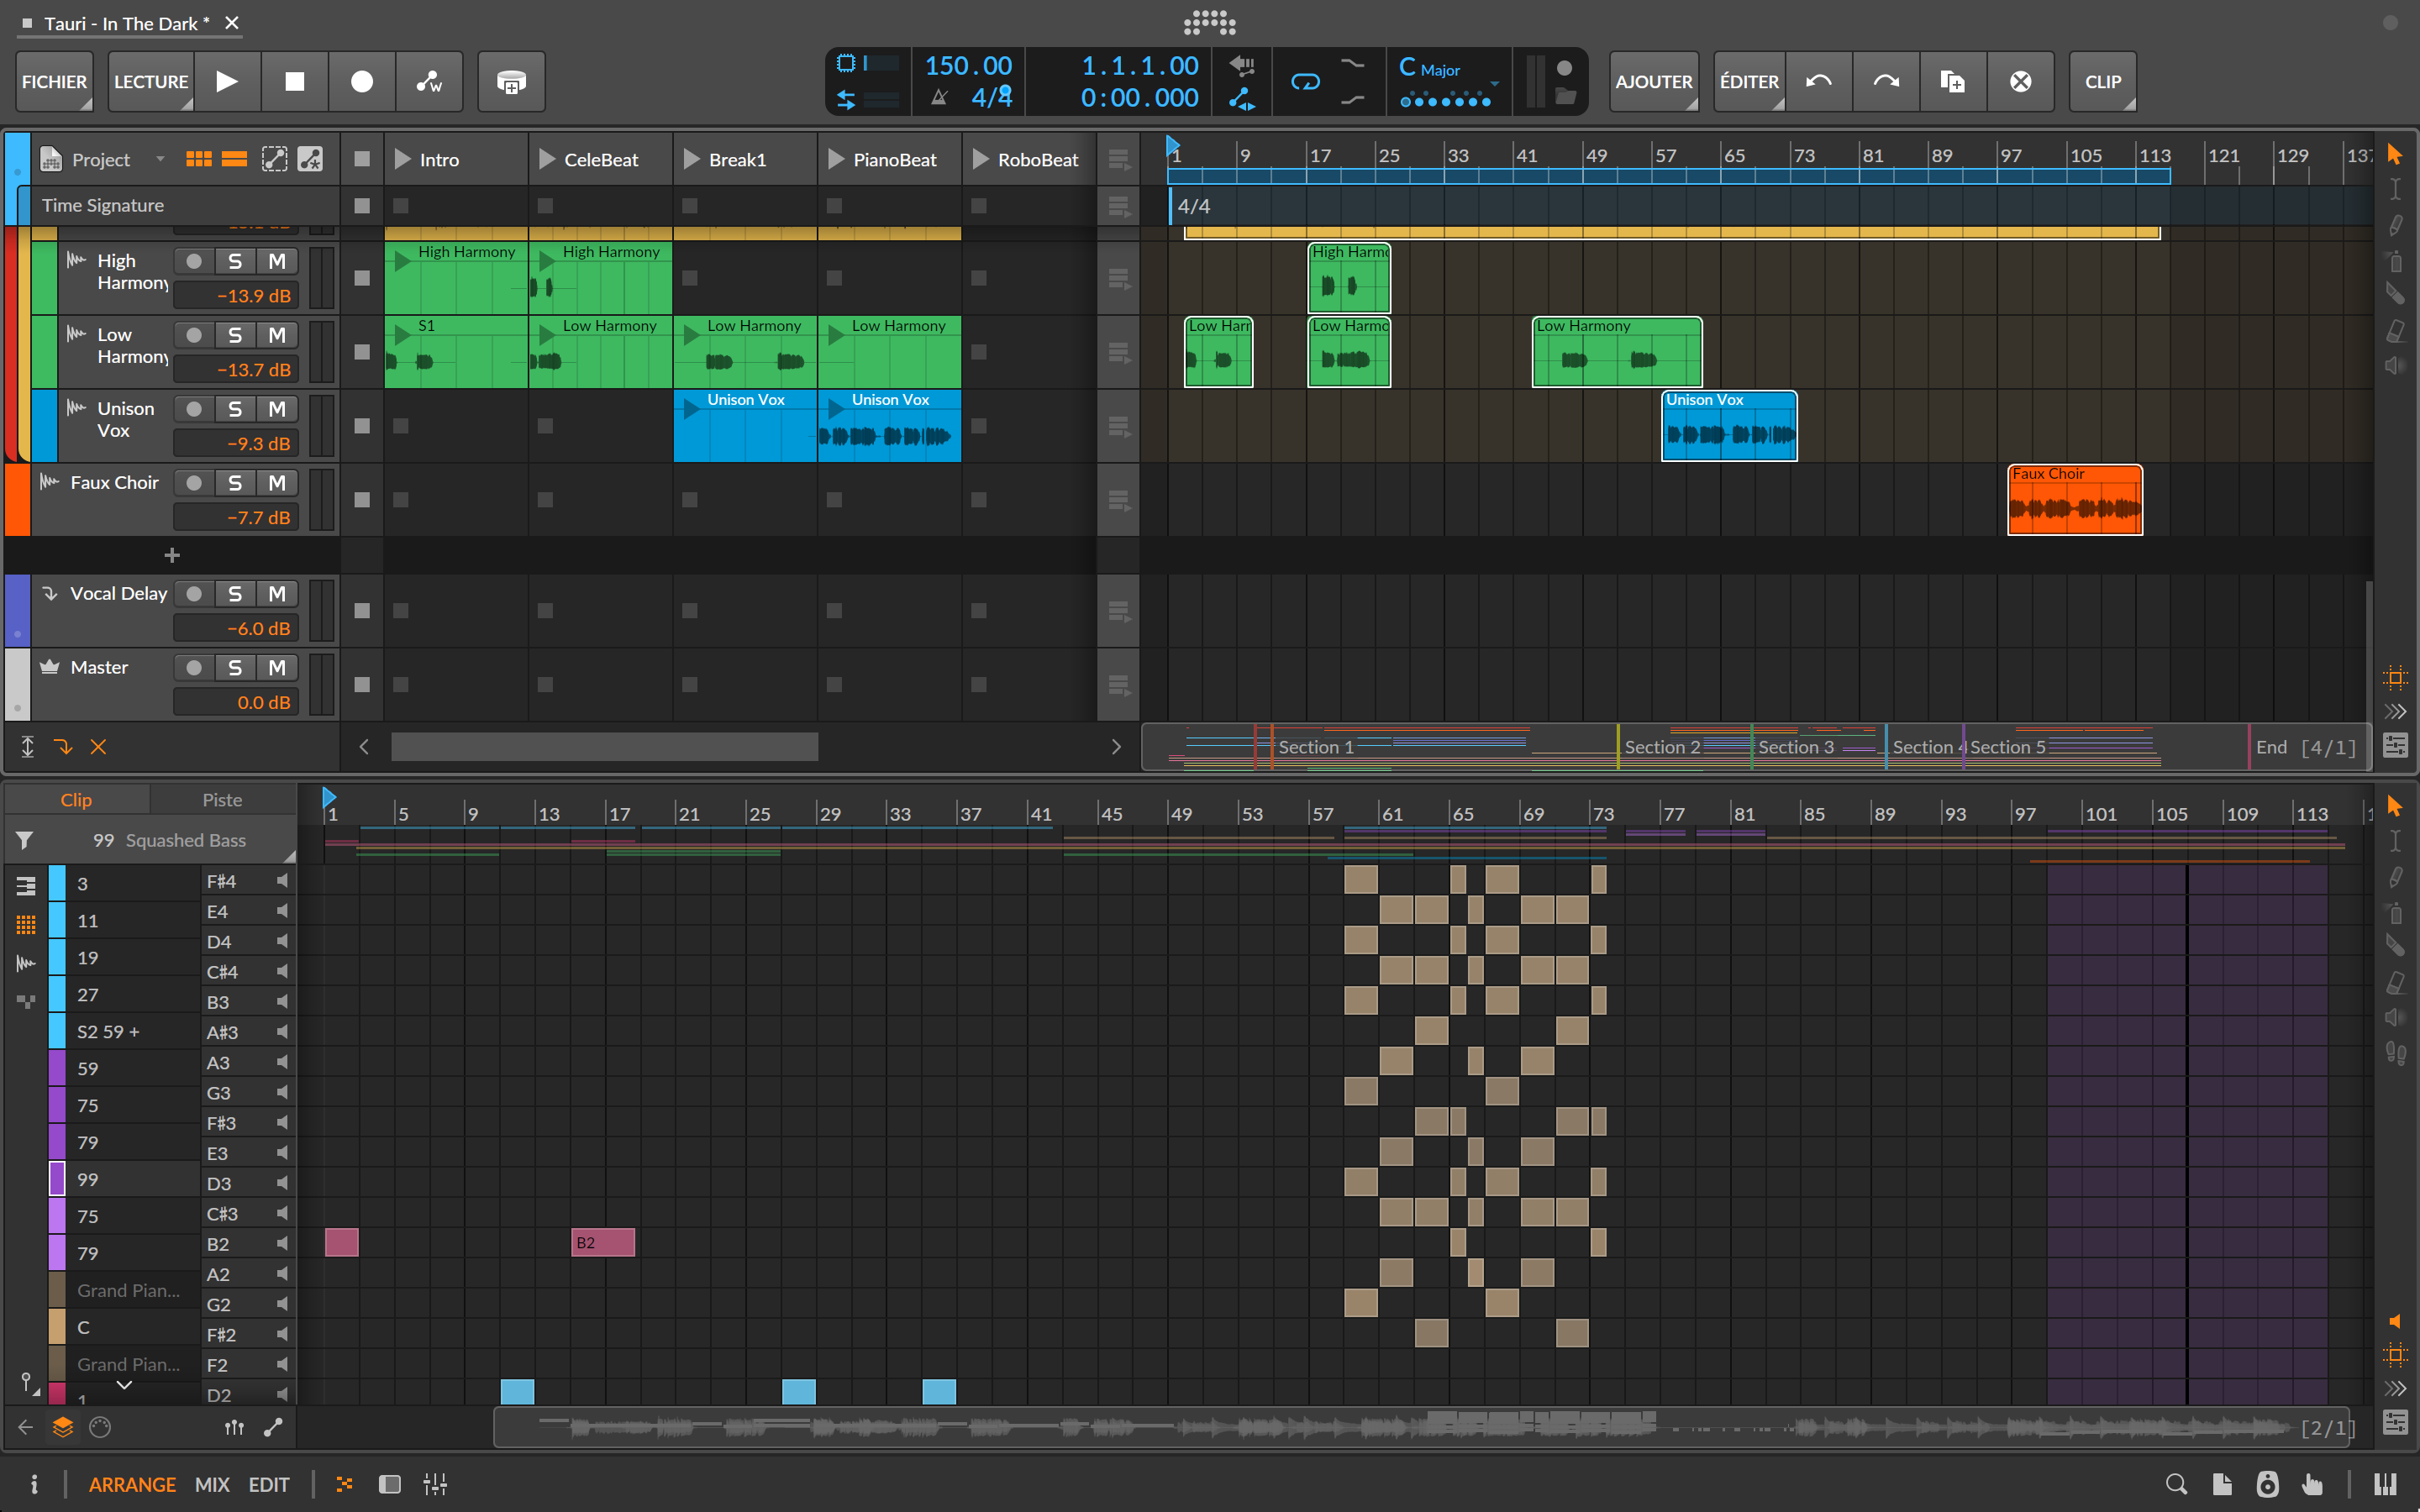Viewport: 2420px width, 1512px height.
Task: Open the FICHIER menu
Action: point(54,81)
